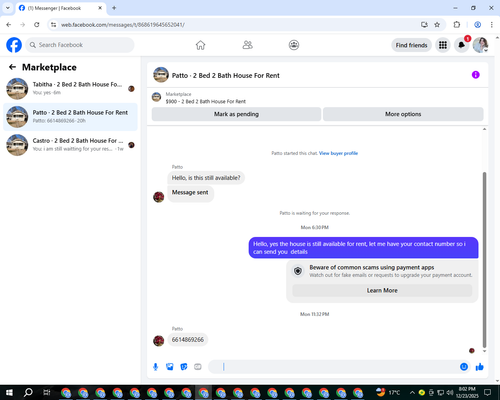Select the Patto house rental conversation
Image resolution: width=500 pixels, height=400 pixels.
[70, 117]
